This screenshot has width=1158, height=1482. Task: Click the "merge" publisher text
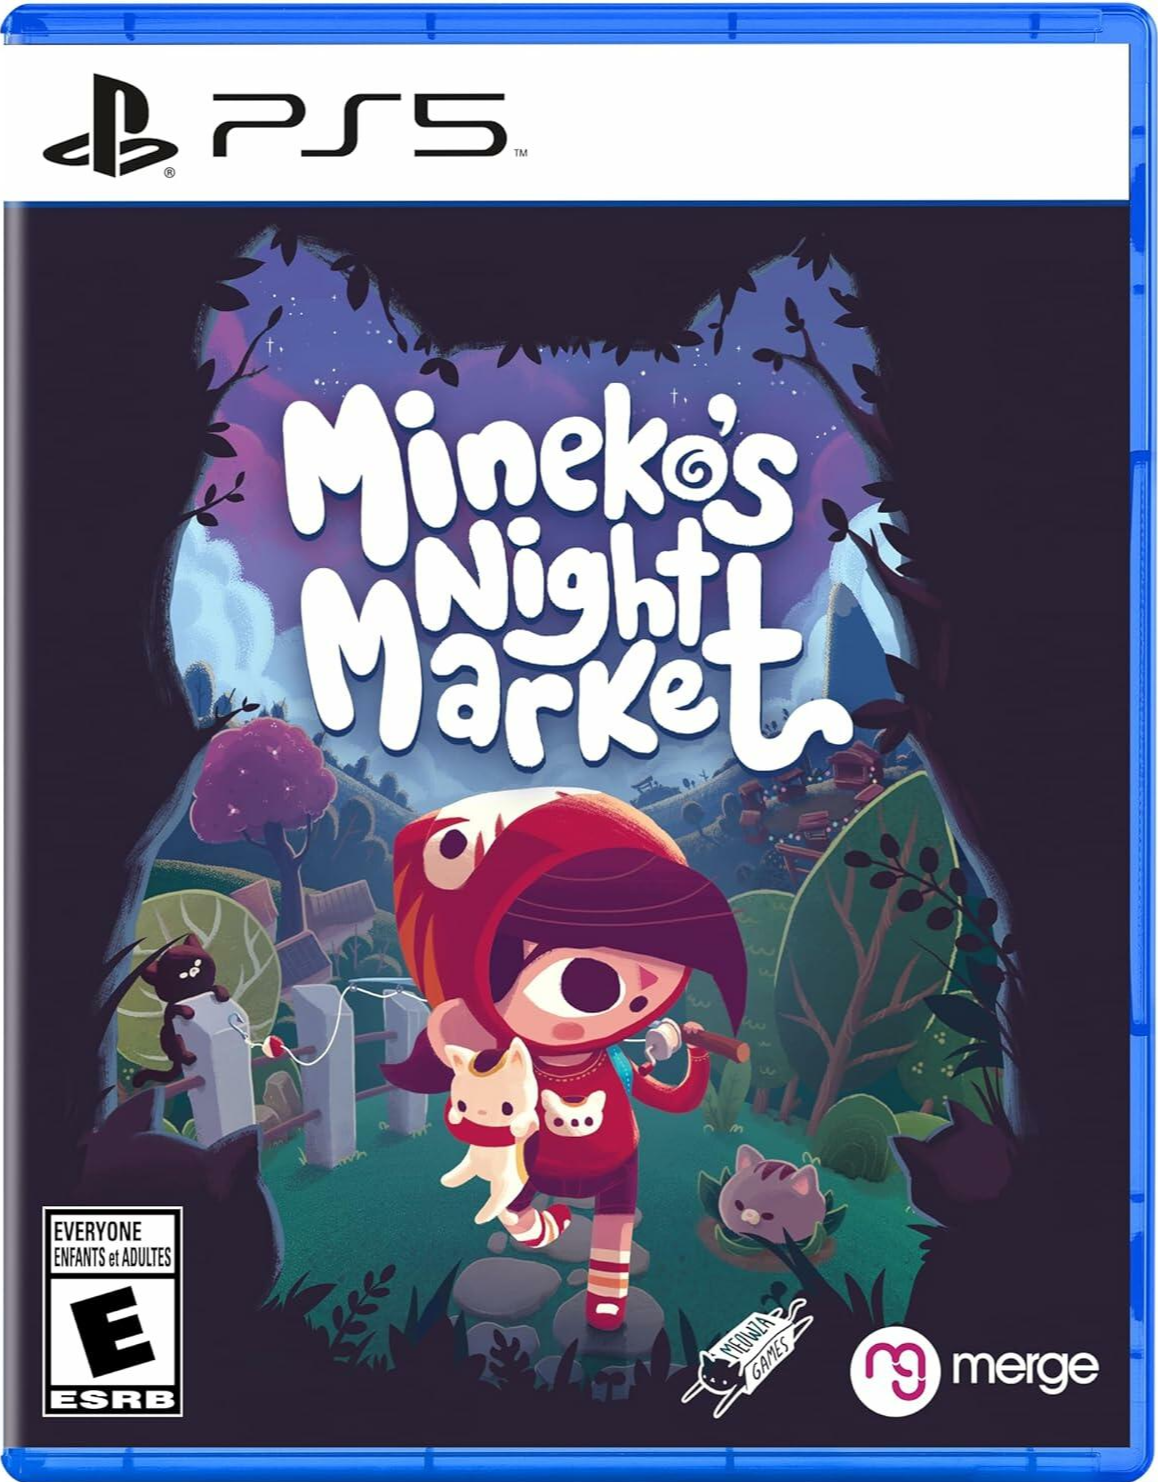tap(1024, 1368)
